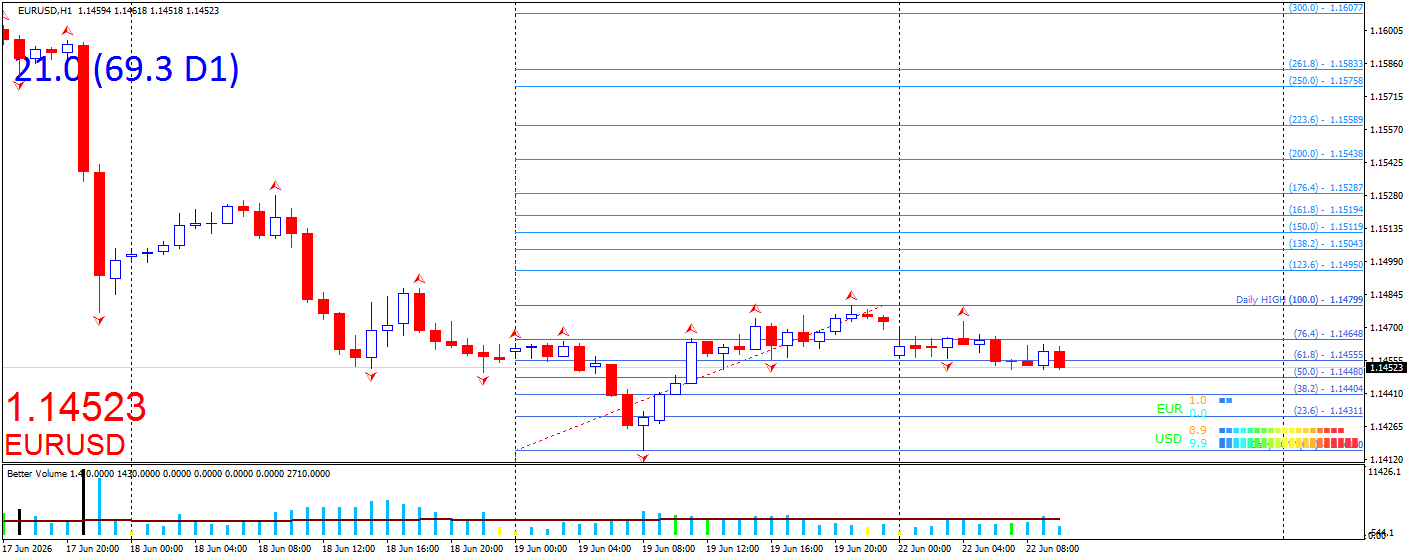The width and height of the screenshot is (1410, 560).
Task: Click the (61.8) - 1.14555 Fibonacci label
Action: [1329, 355]
